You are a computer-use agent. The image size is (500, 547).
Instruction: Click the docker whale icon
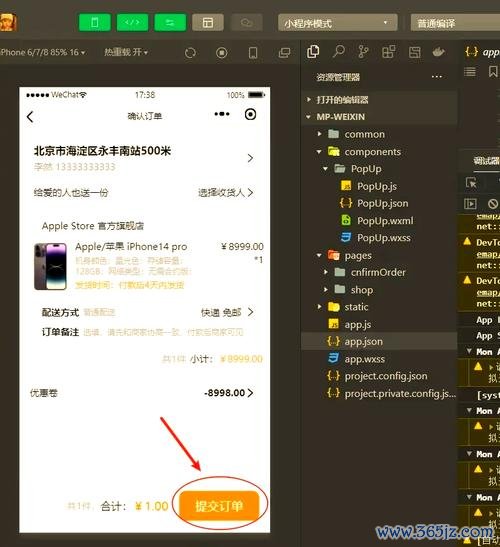point(439,52)
